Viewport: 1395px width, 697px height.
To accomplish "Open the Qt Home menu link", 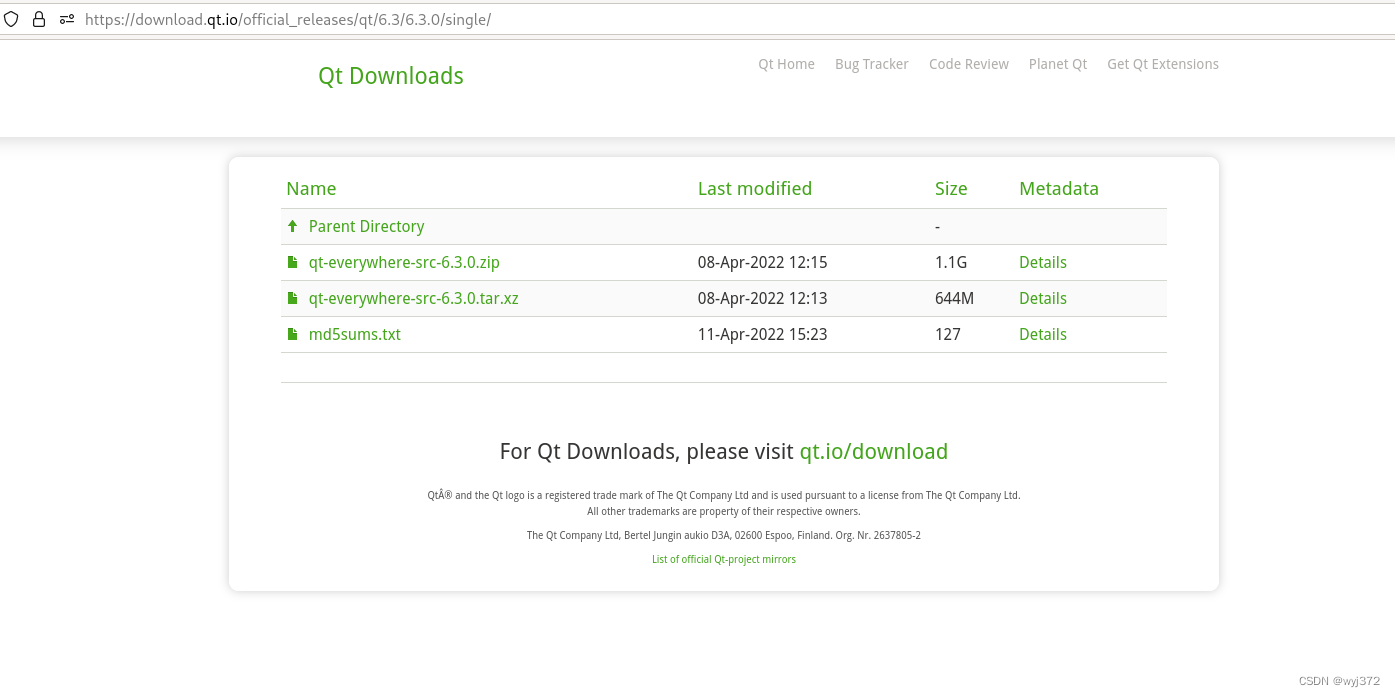I will [786, 64].
